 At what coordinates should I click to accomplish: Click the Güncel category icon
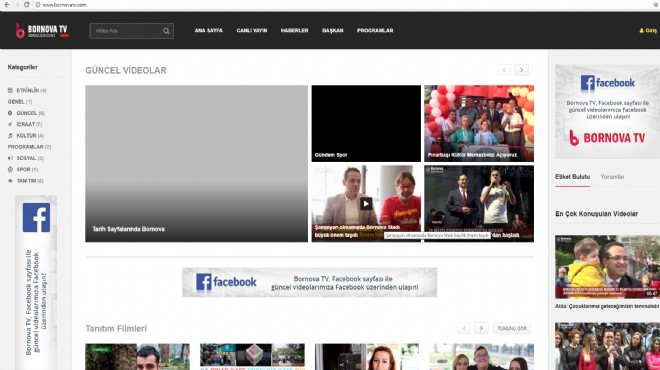pyautogui.click(x=10, y=113)
